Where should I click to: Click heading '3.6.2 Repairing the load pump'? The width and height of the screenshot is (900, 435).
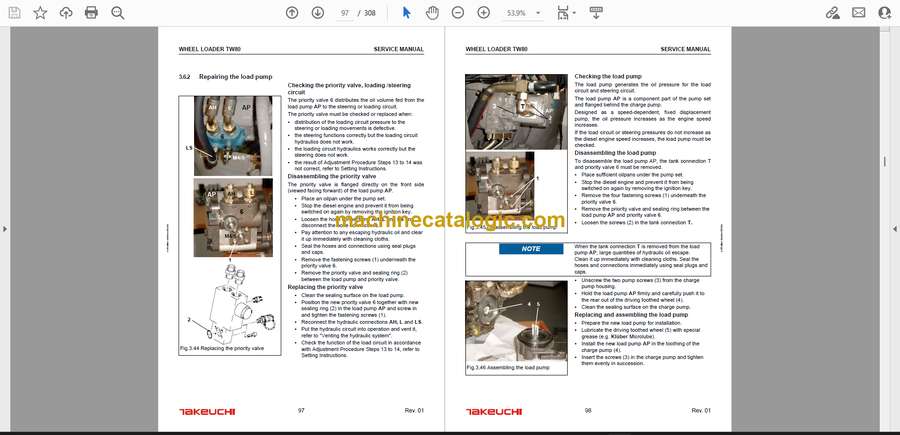coord(225,76)
